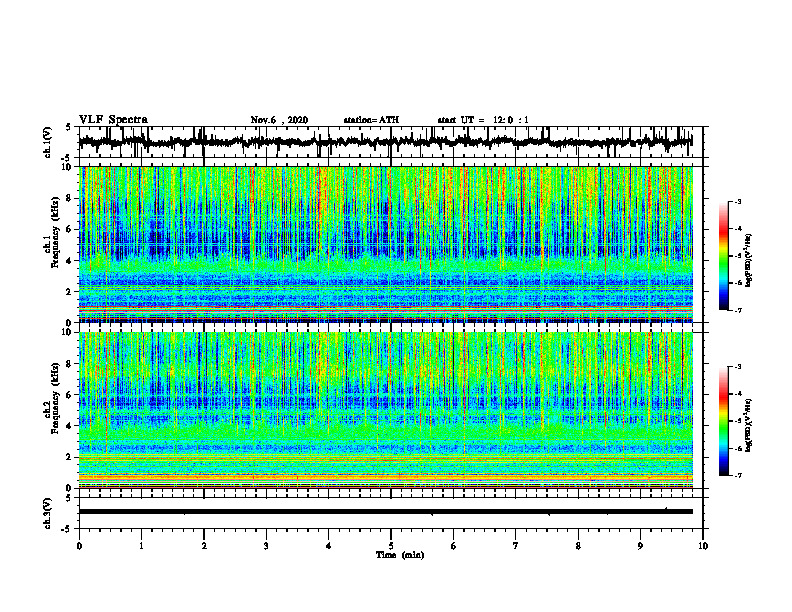Click the ch.1 color bar "log(PSD)" label
Image resolution: width=792 pixels, height=612 pixels.
pyautogui.click(x=748, y=260)
